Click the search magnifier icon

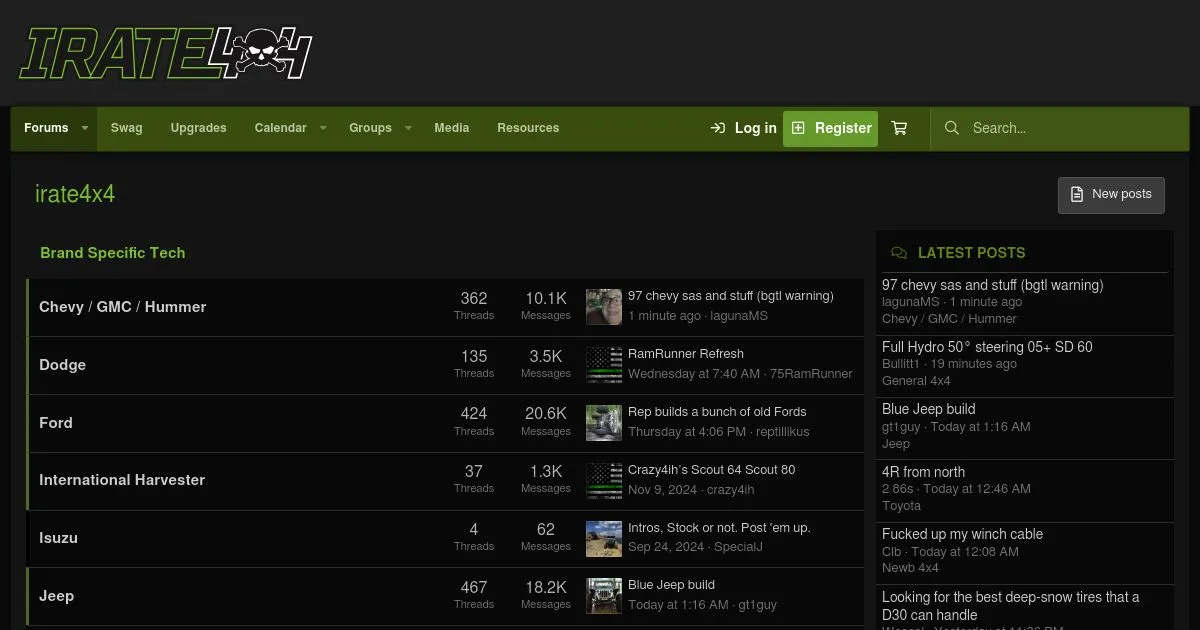pyautogui.click(x=952, y=128)
